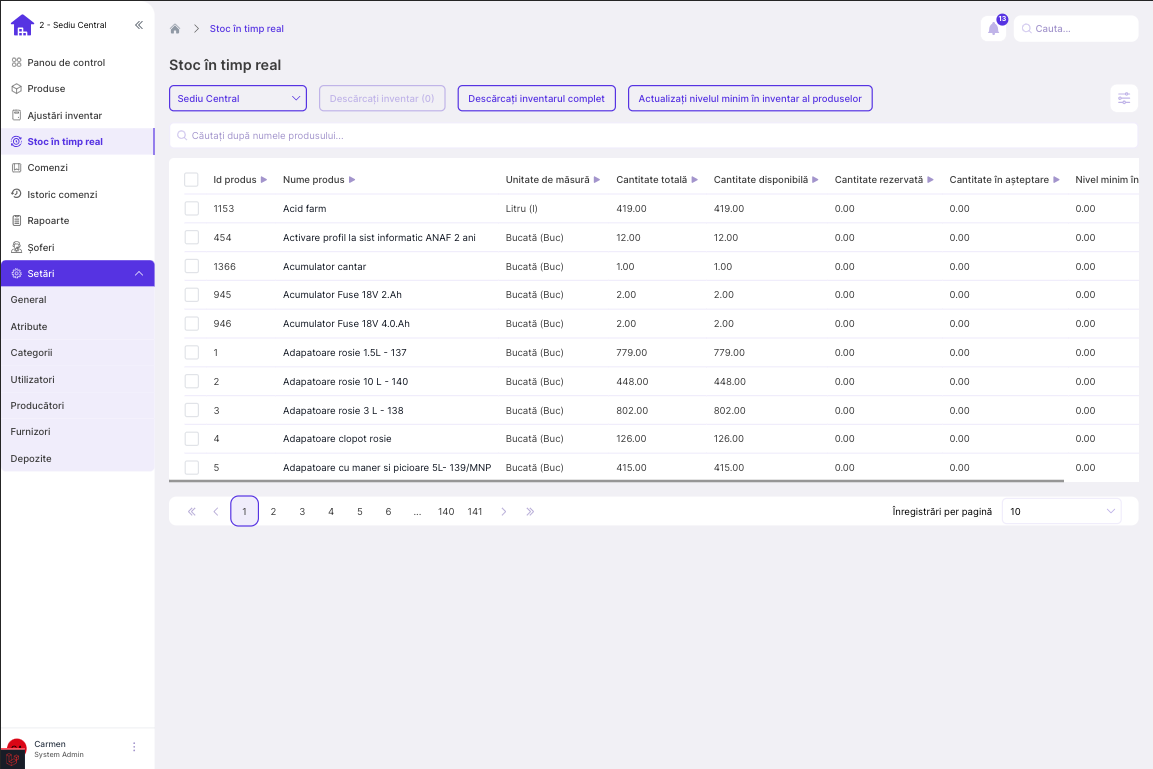Click Descărcați inventarul complet button

click(536, 99)
